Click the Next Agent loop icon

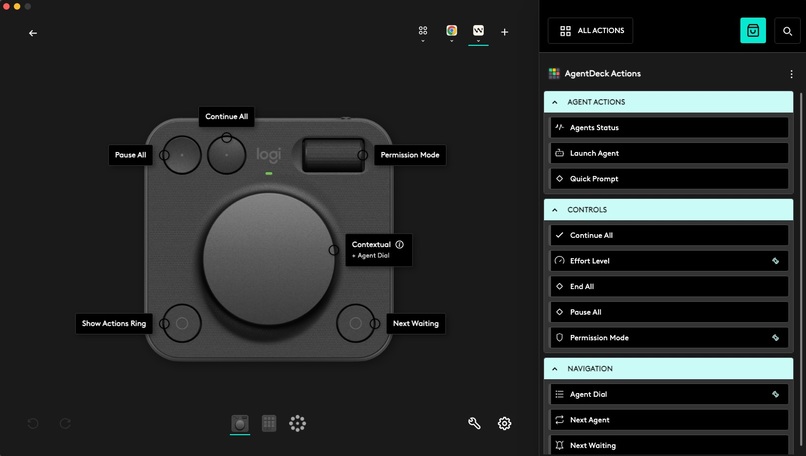pos(559,420)
